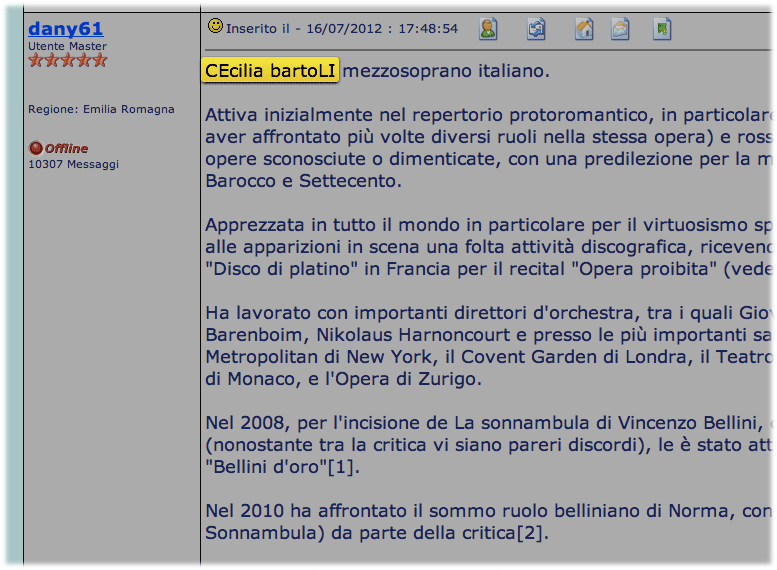777x570 pixels.
Task: Click the '10307 Messaggi' count
Action: point(73,164)
